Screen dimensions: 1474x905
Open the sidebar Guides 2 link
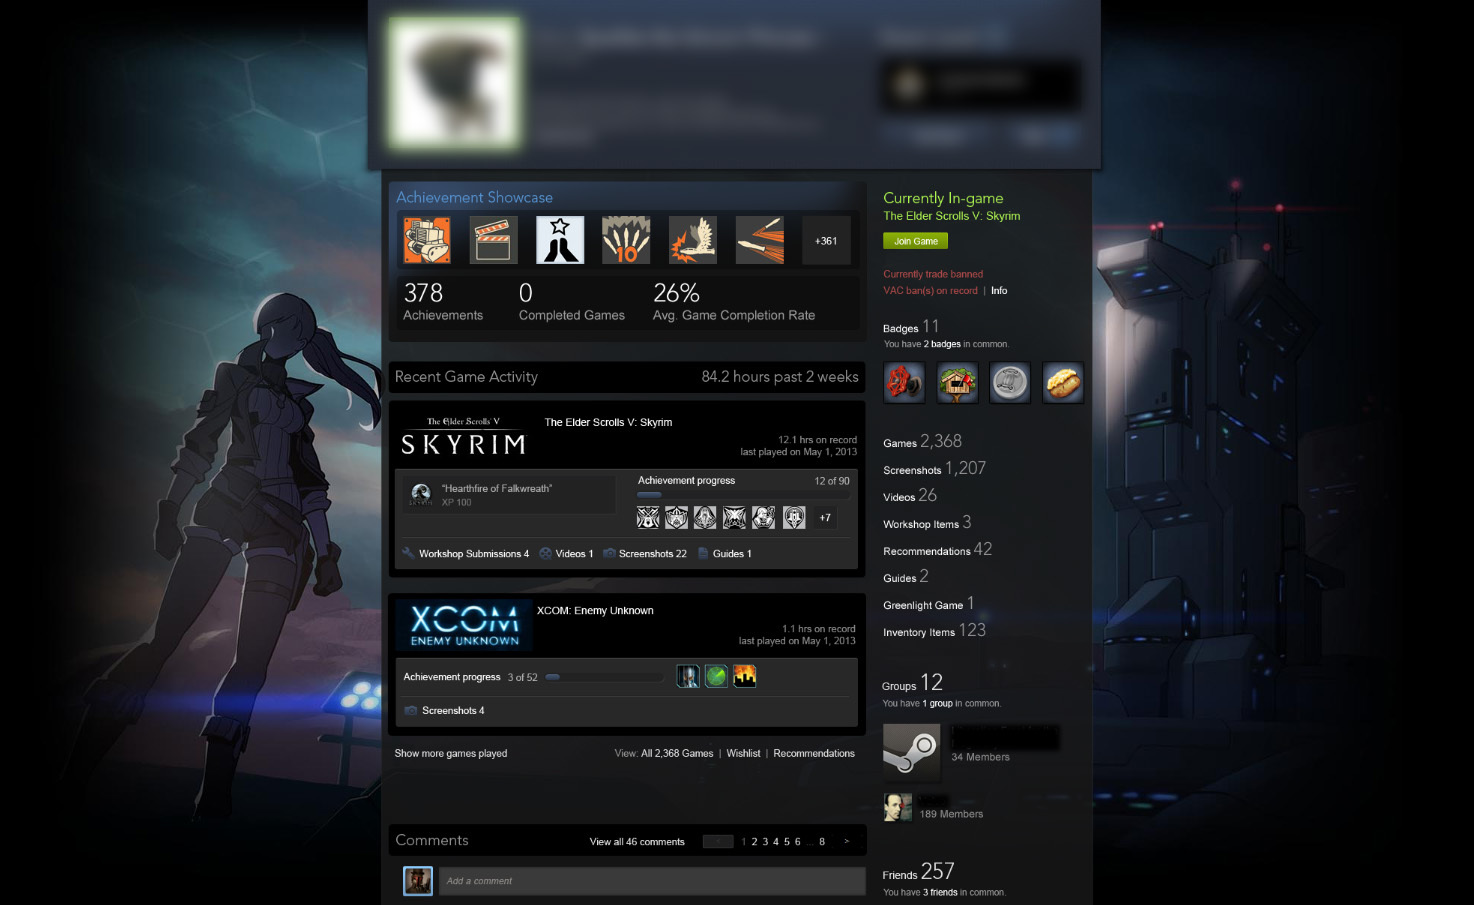pos(906,576)
